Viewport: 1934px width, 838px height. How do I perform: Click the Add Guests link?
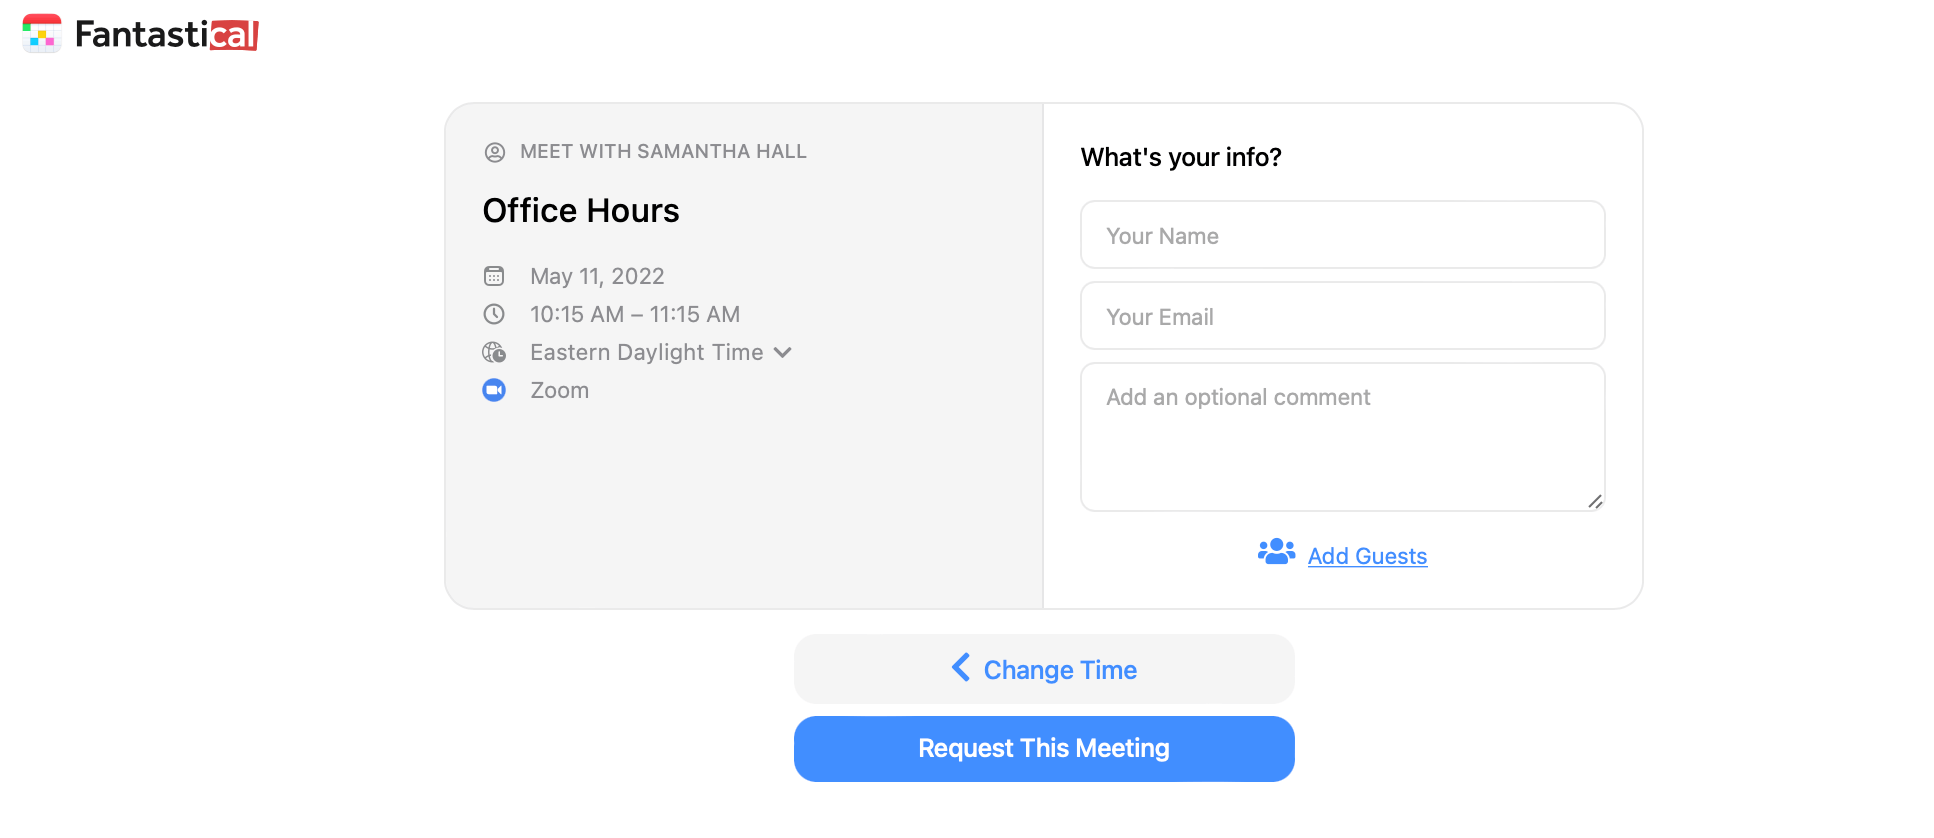click(x=1367, y=556)
